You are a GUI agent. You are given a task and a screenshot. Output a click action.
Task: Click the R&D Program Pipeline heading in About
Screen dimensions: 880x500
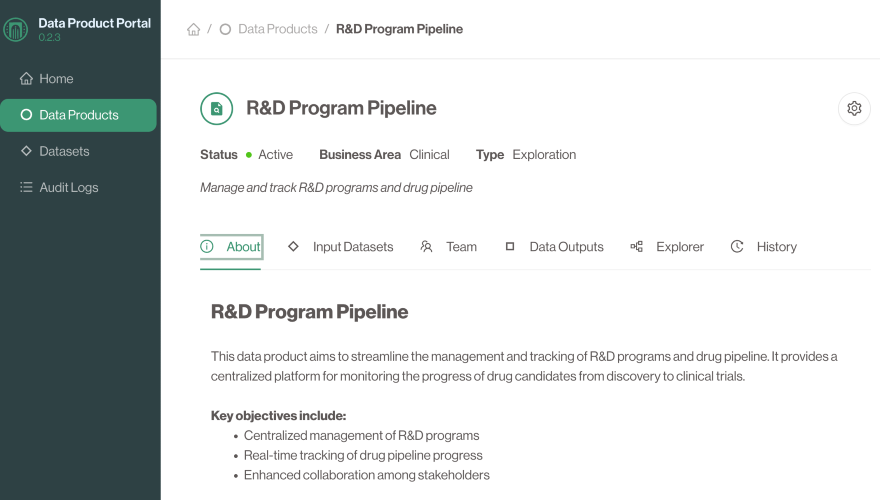[309, 312]
